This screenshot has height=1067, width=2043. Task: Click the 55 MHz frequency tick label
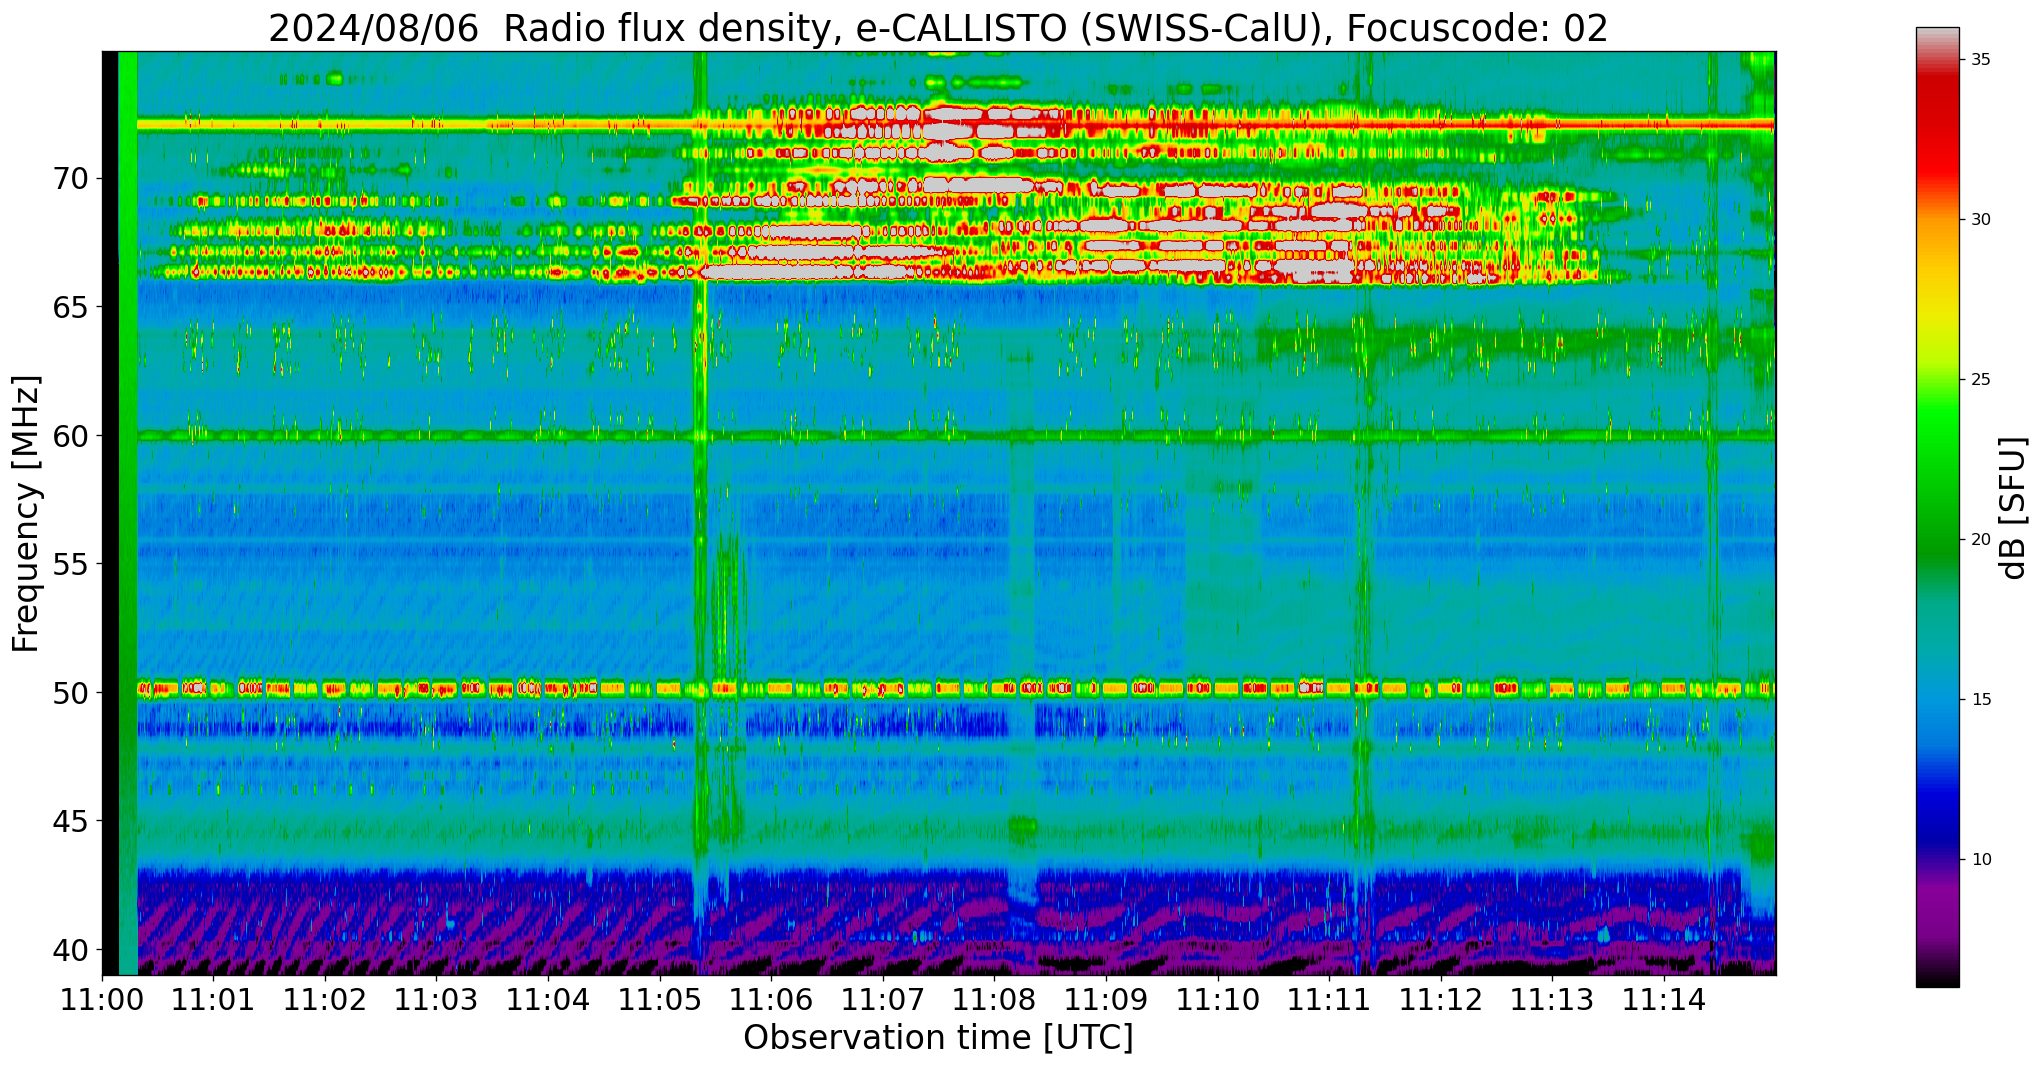pos(70,564)
